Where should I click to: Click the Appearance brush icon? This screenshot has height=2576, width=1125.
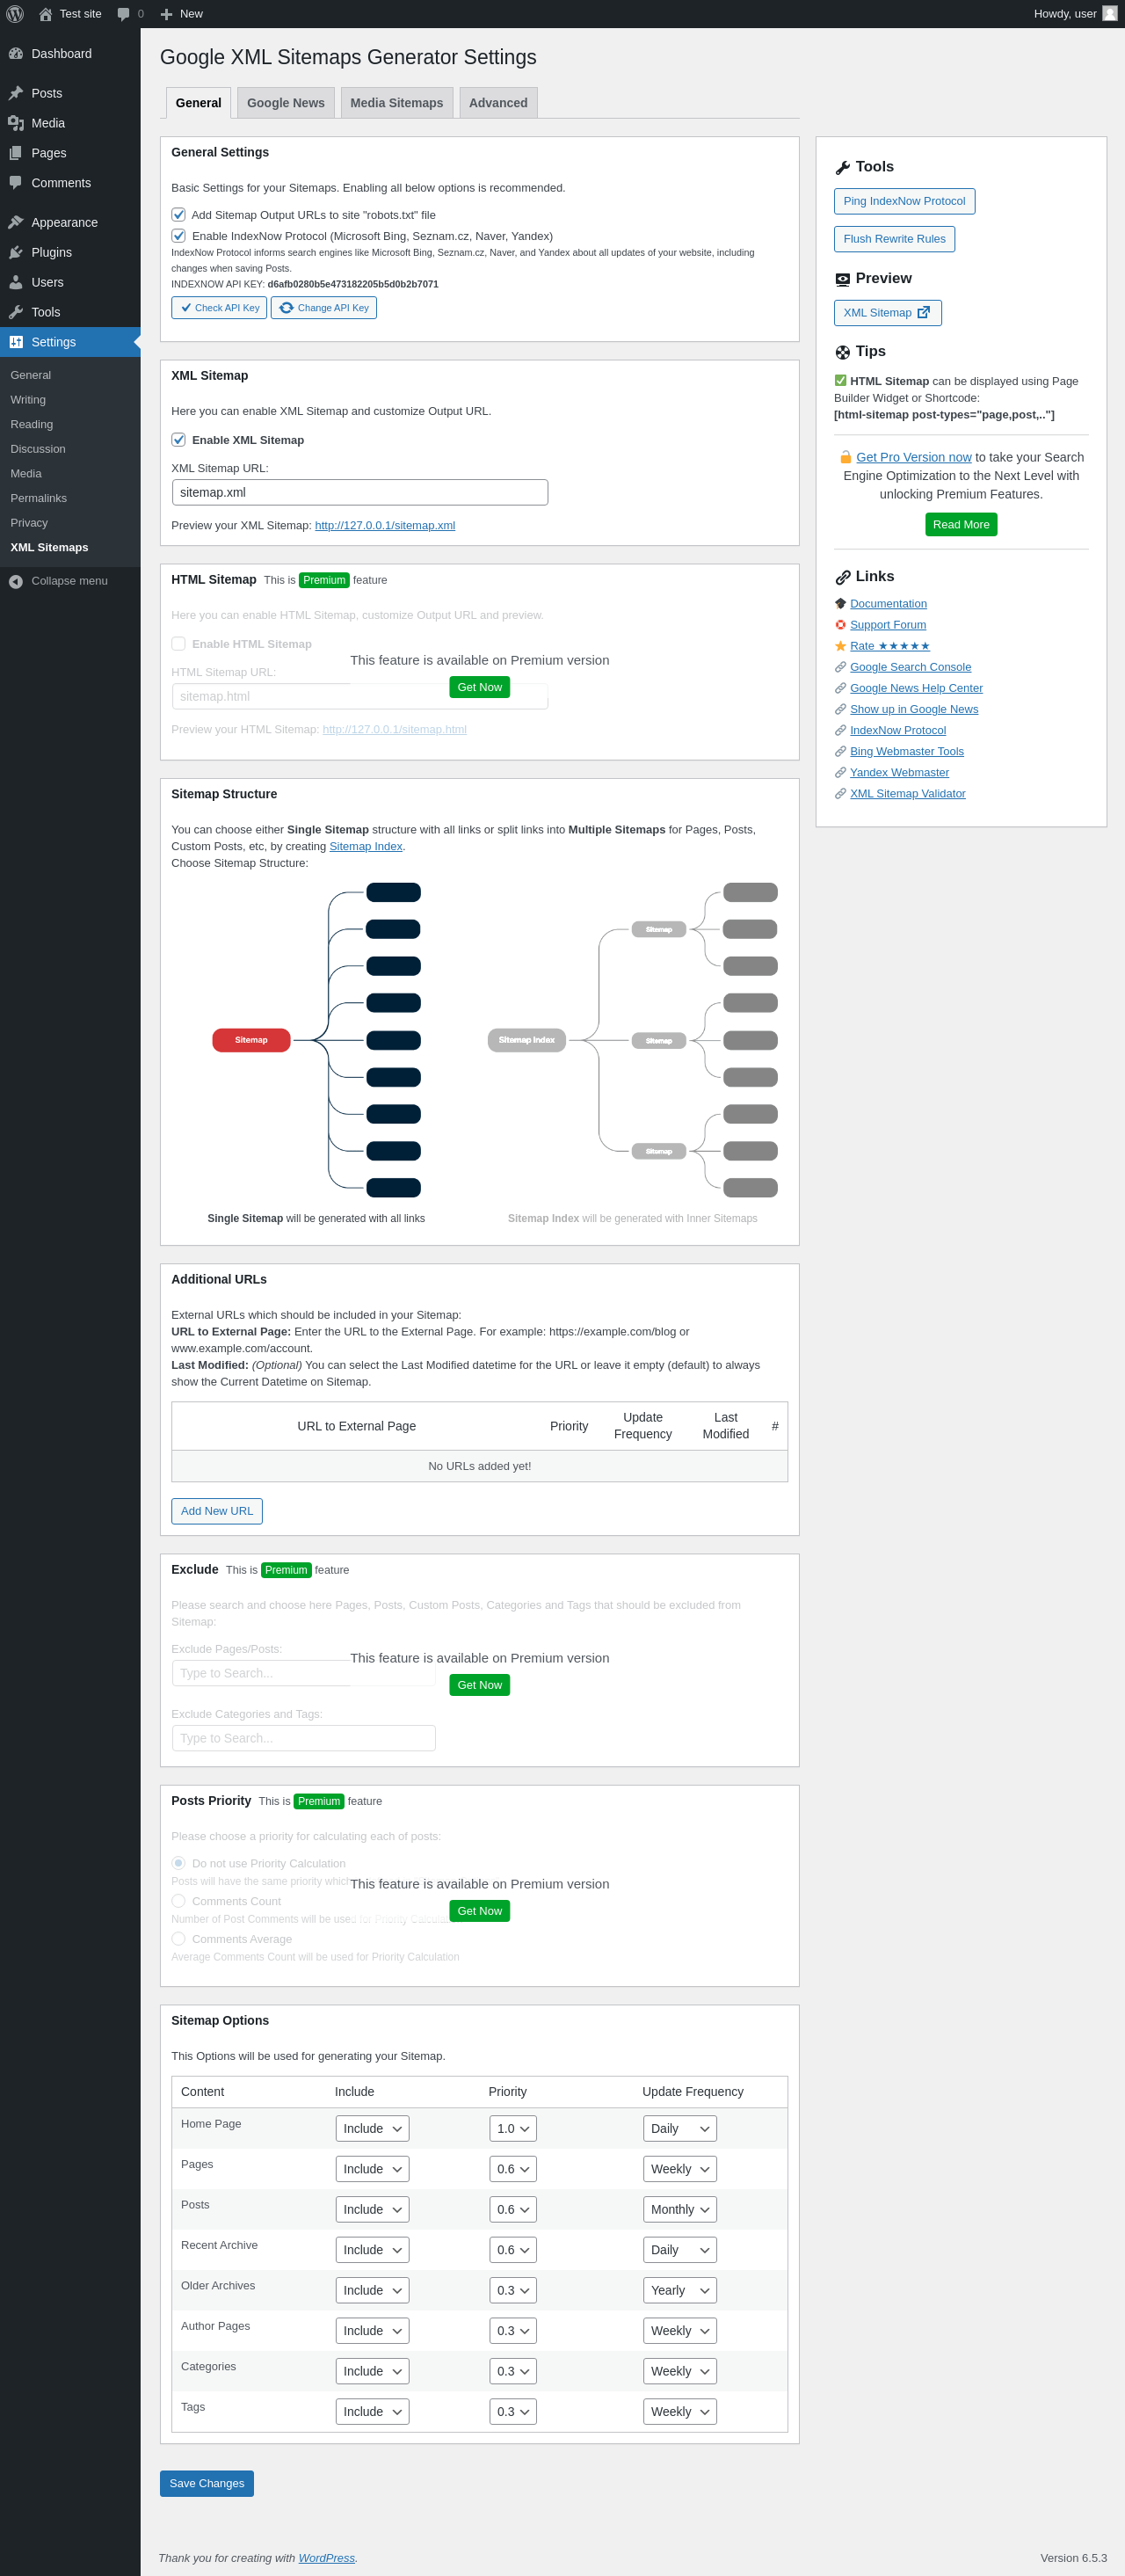point(16,223)
